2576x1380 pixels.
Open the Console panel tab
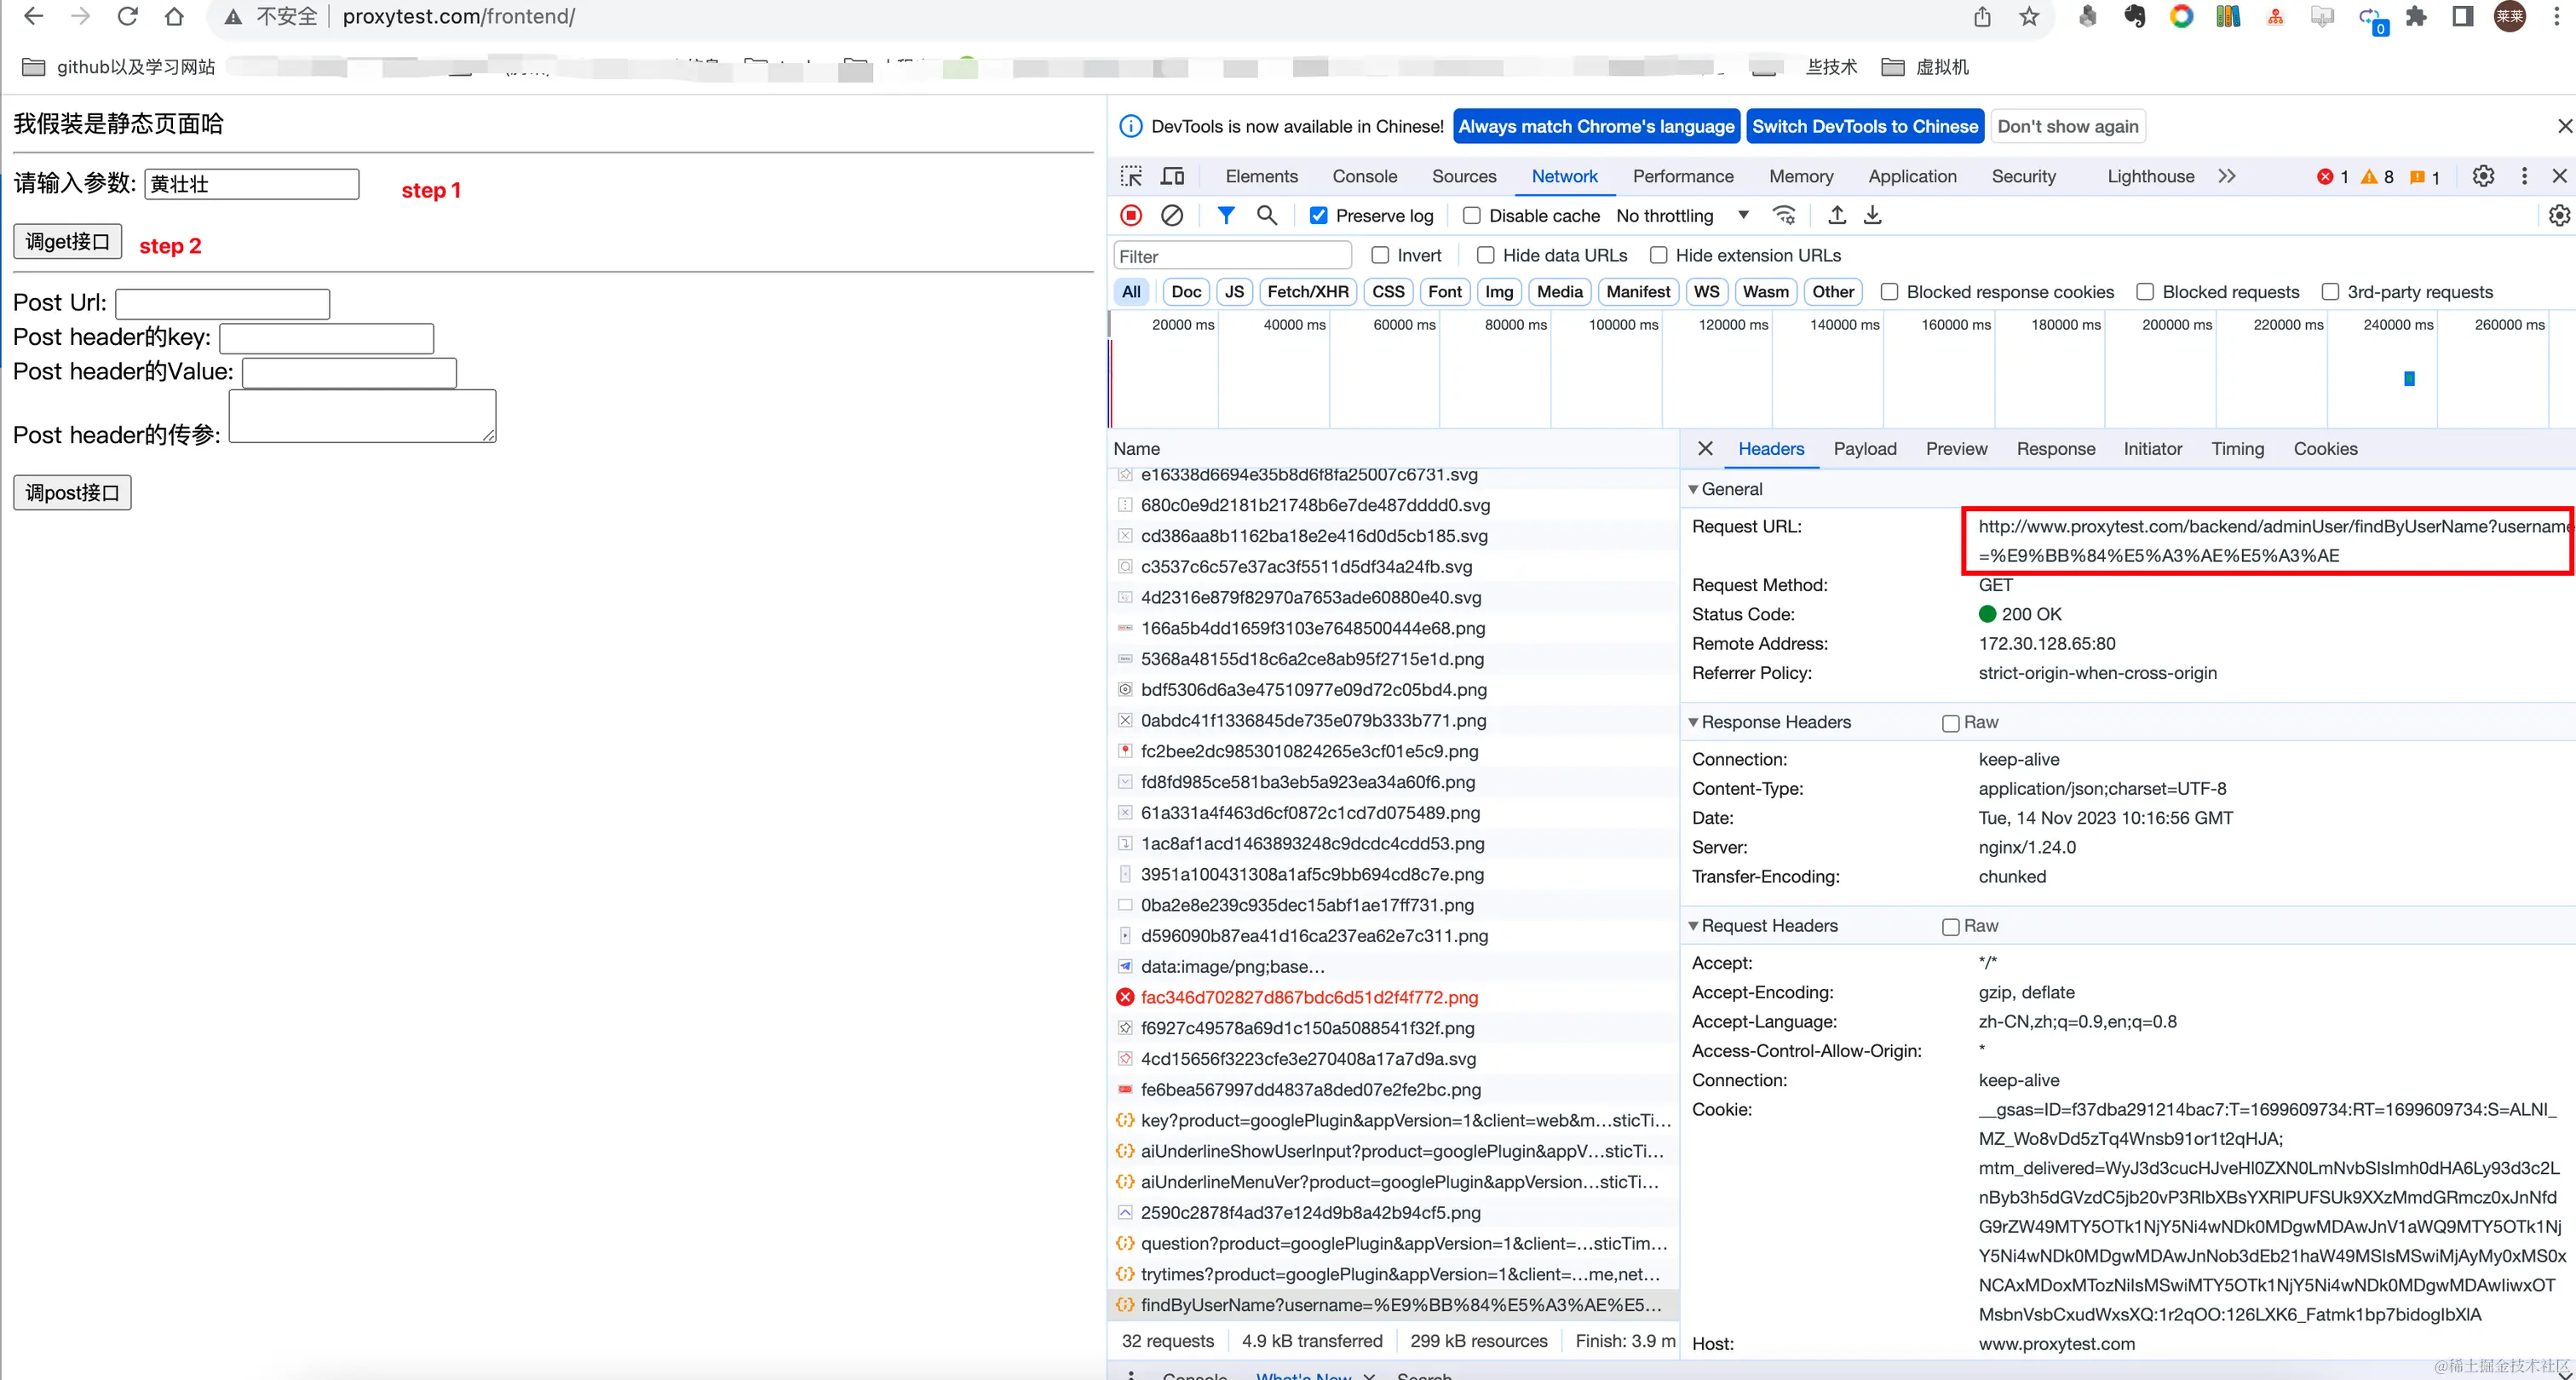1364,176
